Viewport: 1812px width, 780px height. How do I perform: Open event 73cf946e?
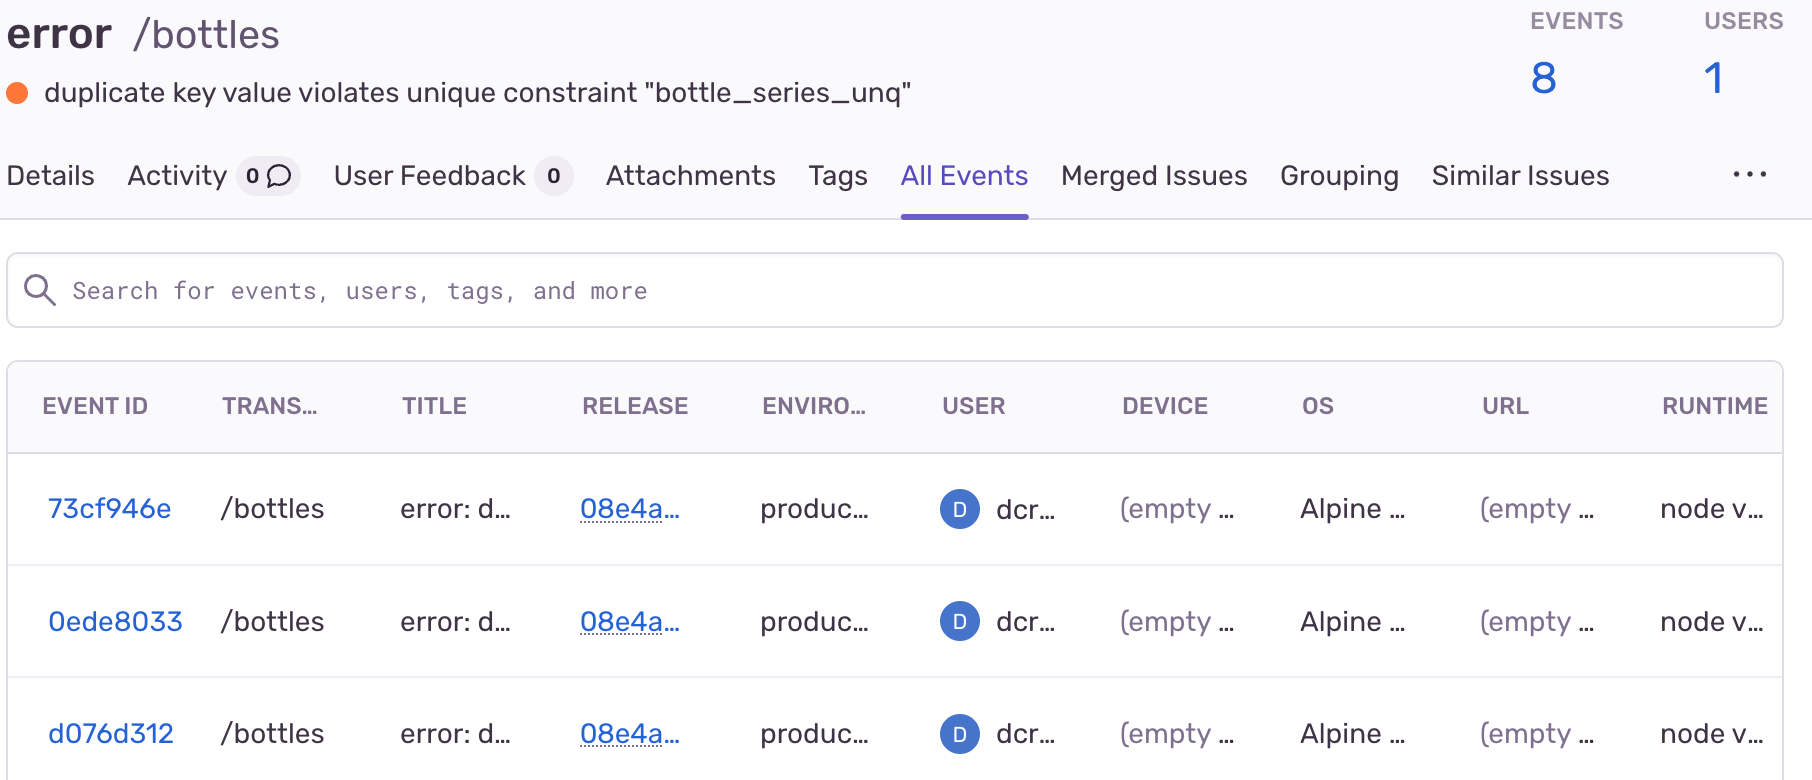coord(110,509)
